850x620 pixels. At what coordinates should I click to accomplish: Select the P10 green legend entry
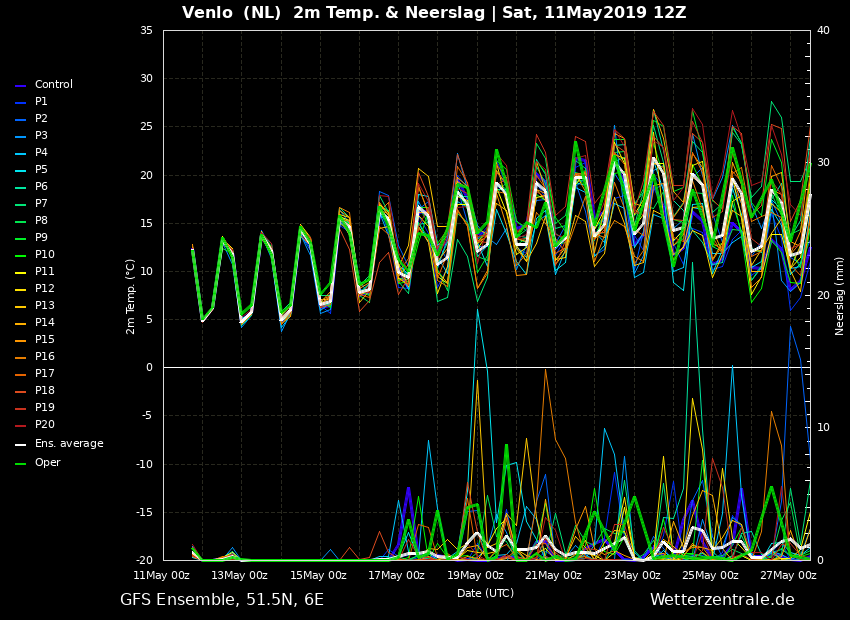tap(45, 254)
